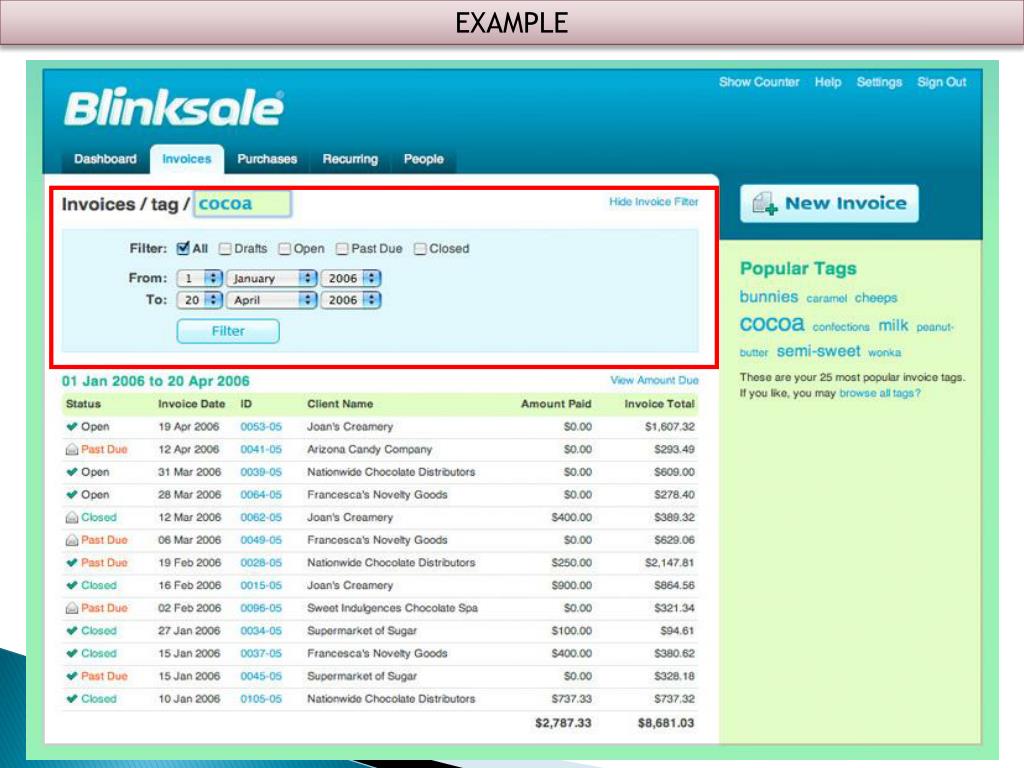Click the checkmark icon on invoice 0037-05 row
This screenshot has width=1024, height=768.
click(x=72, y=653)
